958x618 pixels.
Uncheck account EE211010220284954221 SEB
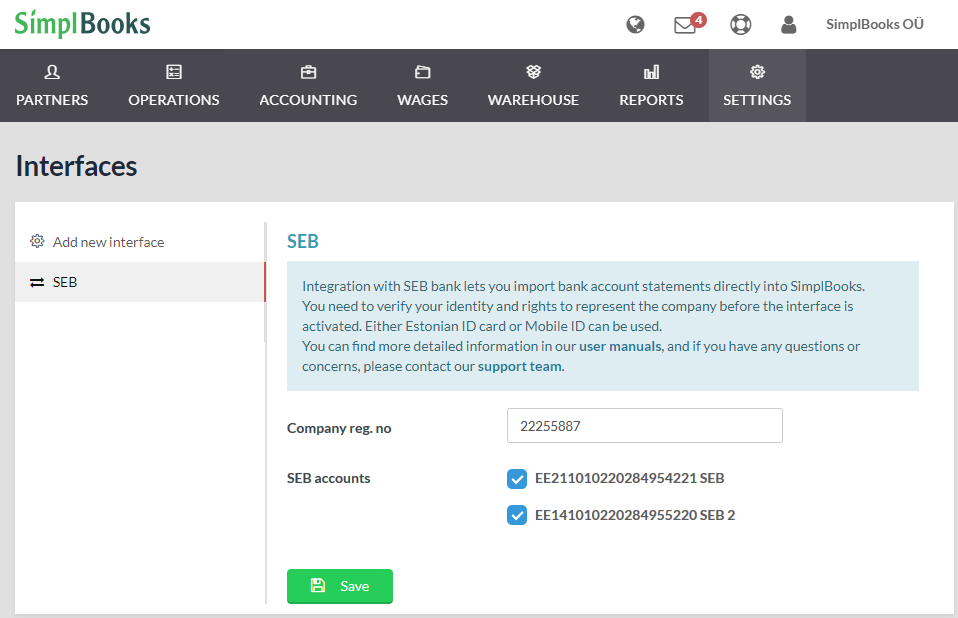[x=517, y=479]
